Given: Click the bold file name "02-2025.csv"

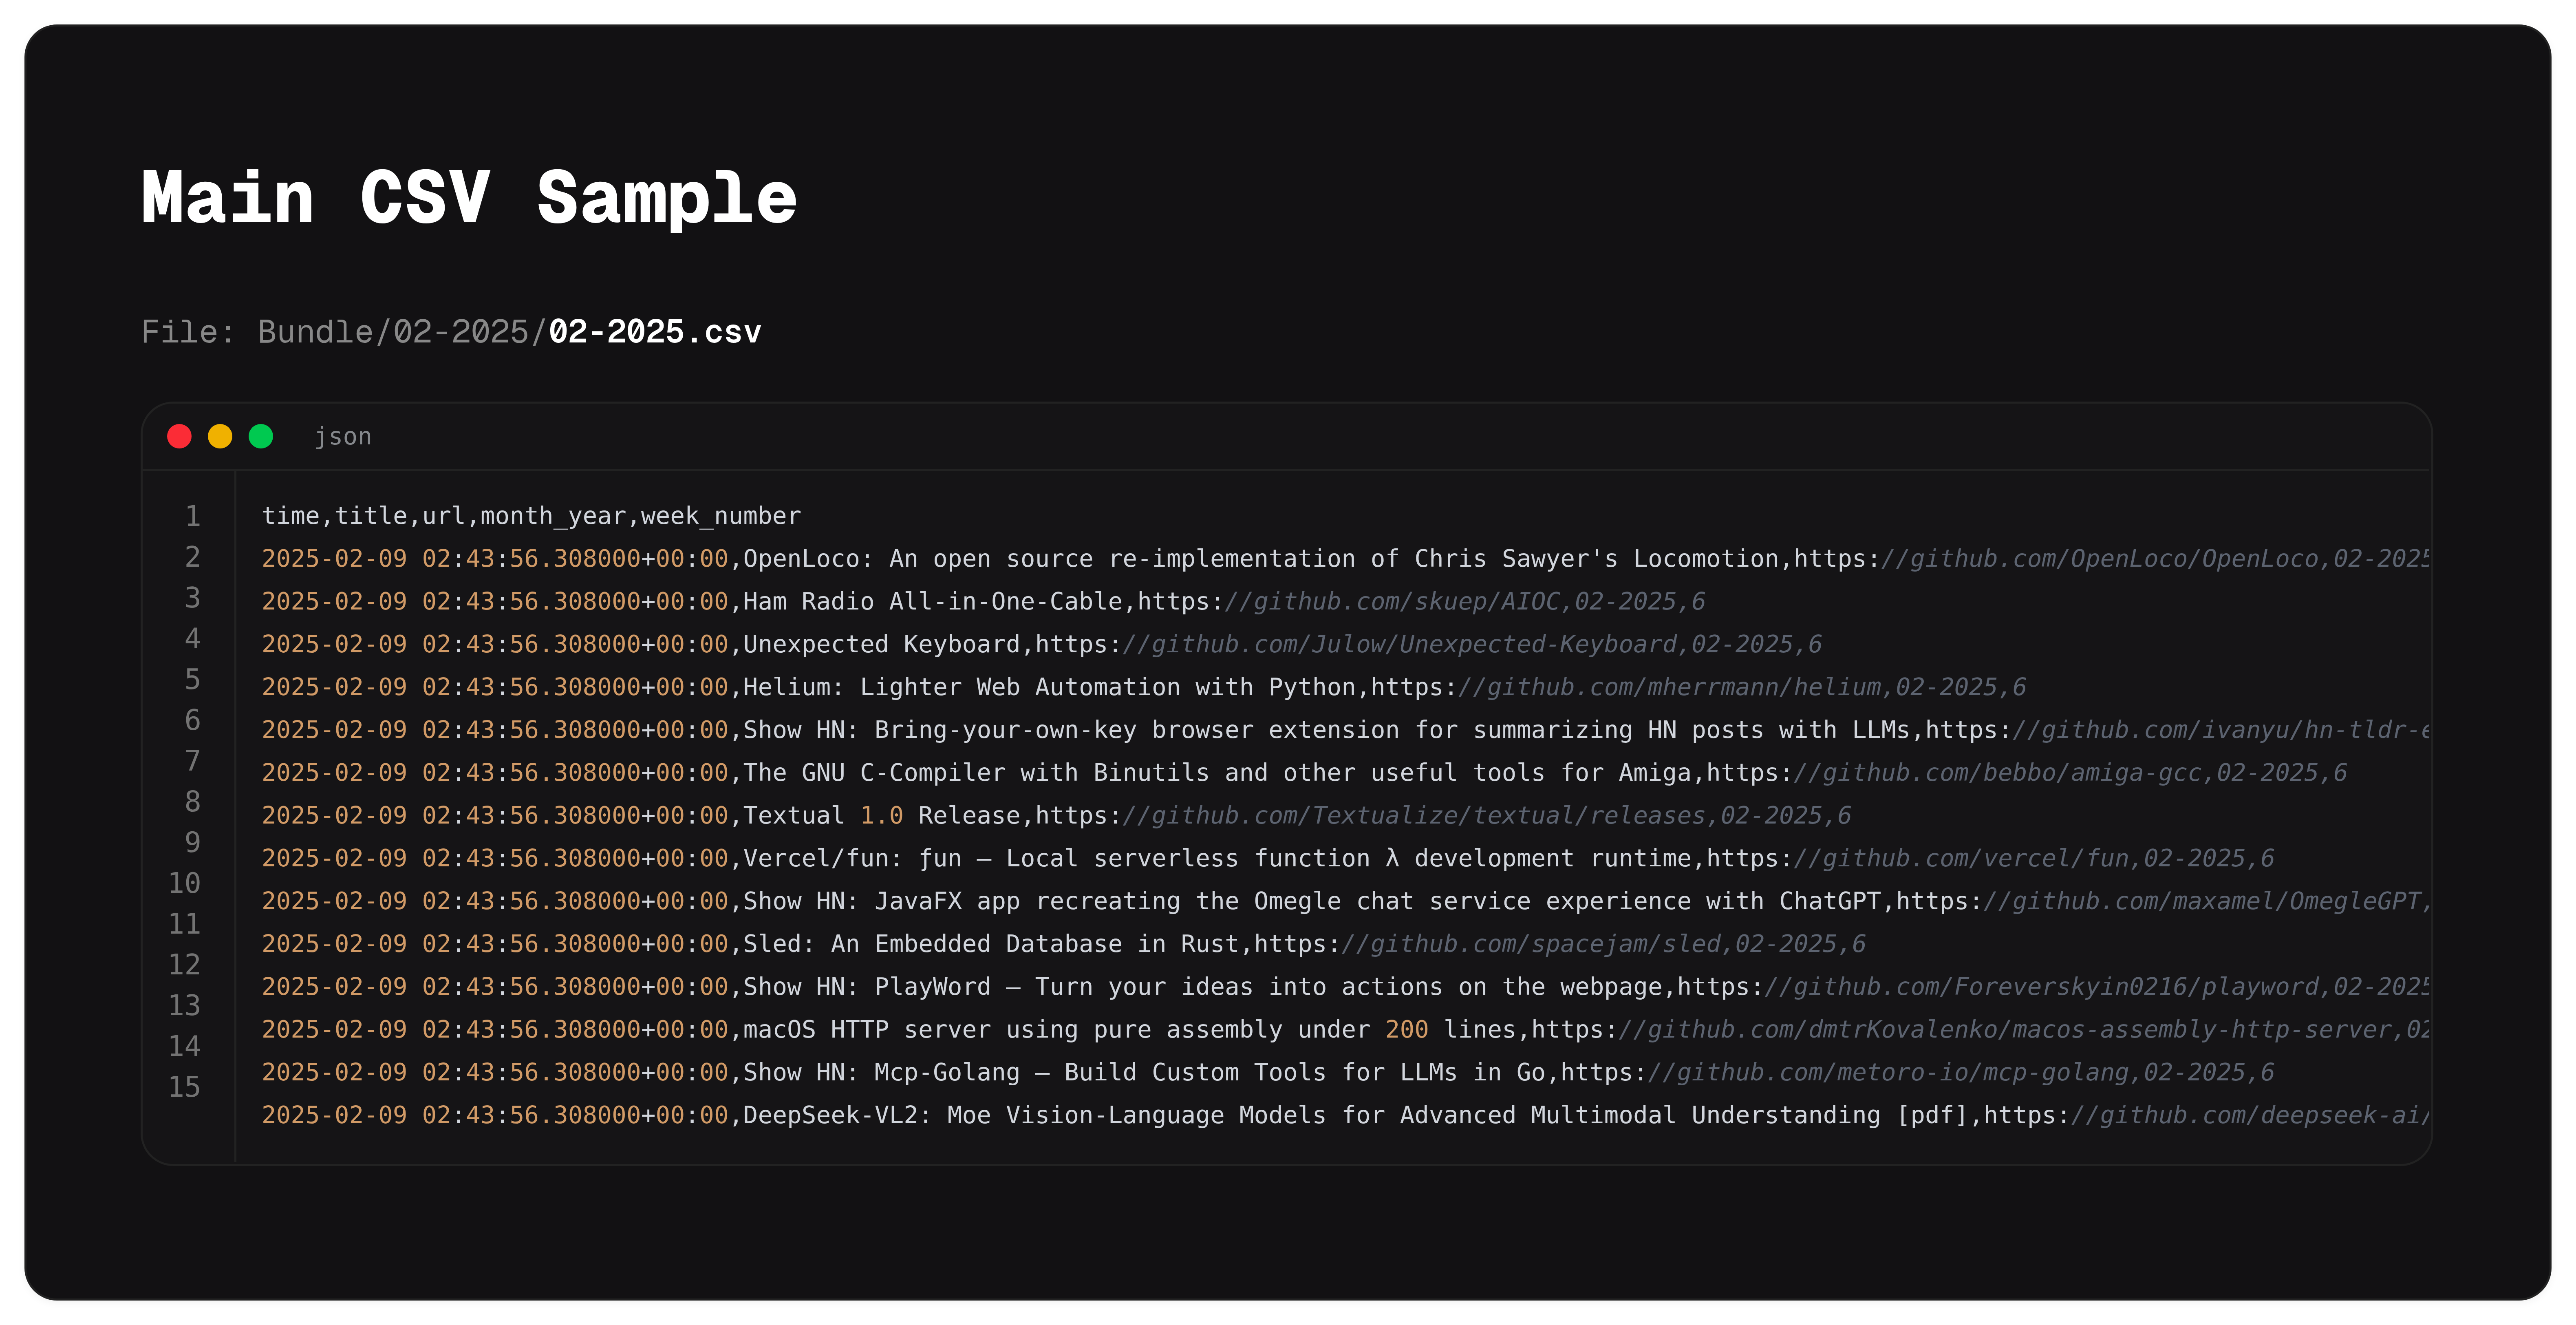Looking at the screenshot, I should pos(655,332).
